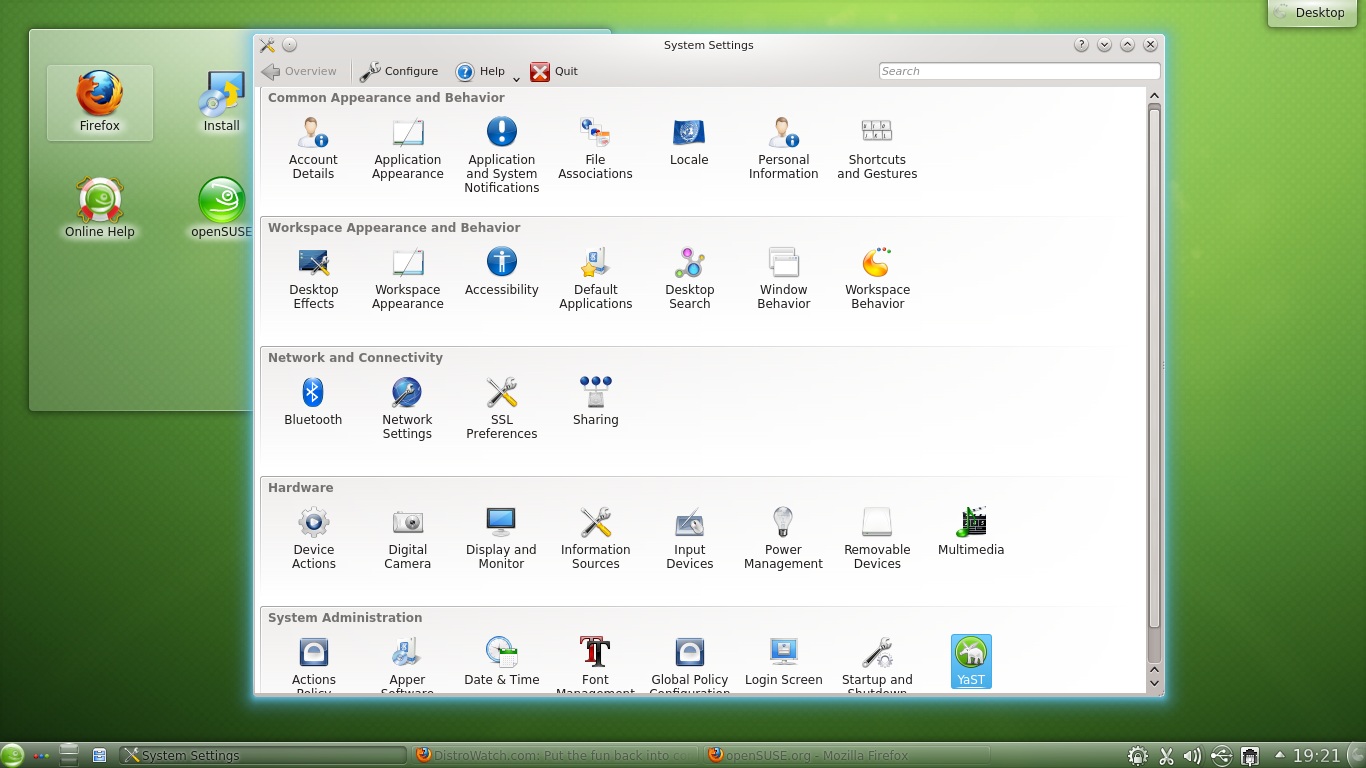1366x768 pixels.
Task: Open Display and Monitor settings
Action: [x=501, y=538]
